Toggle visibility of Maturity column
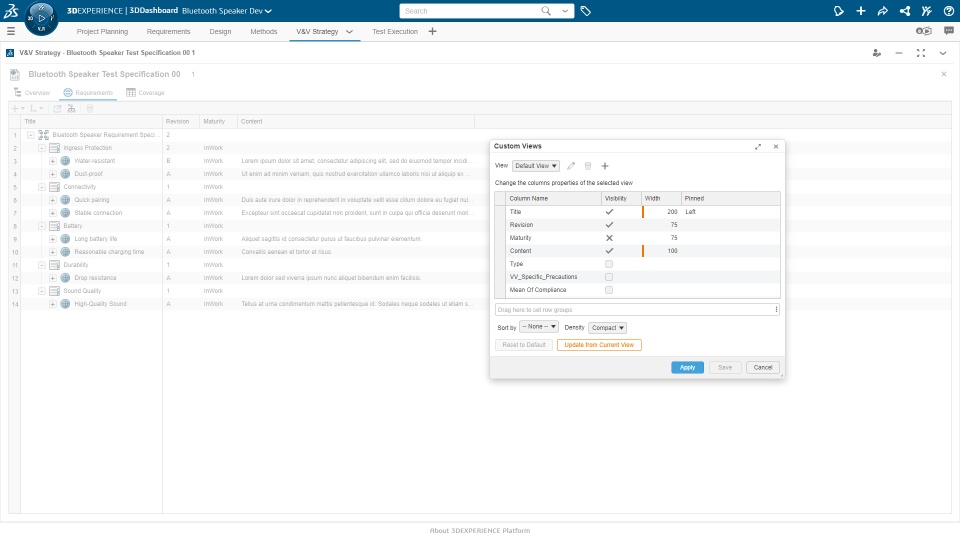The image size is (960, 540). (x=609, y=238)
